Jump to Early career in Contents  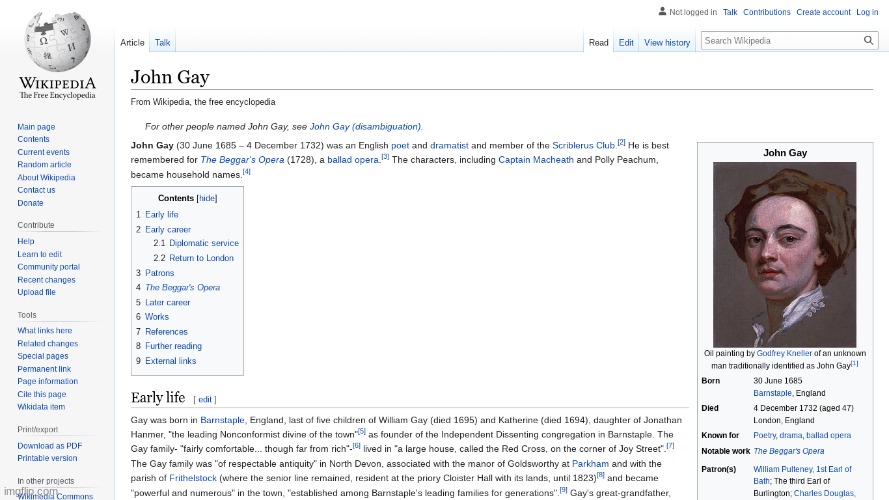click(168, 230)
